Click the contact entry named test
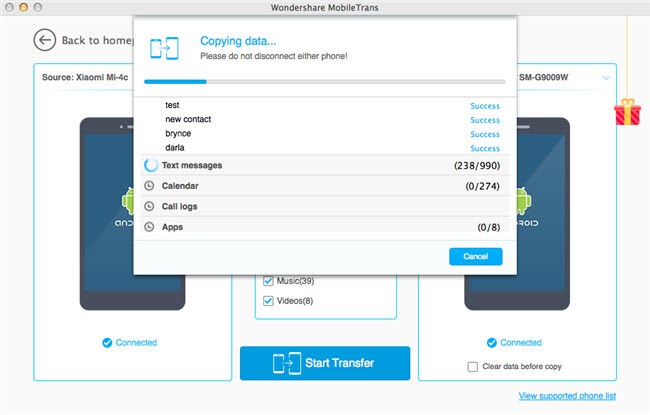650x415 pixels. (172, 105)
